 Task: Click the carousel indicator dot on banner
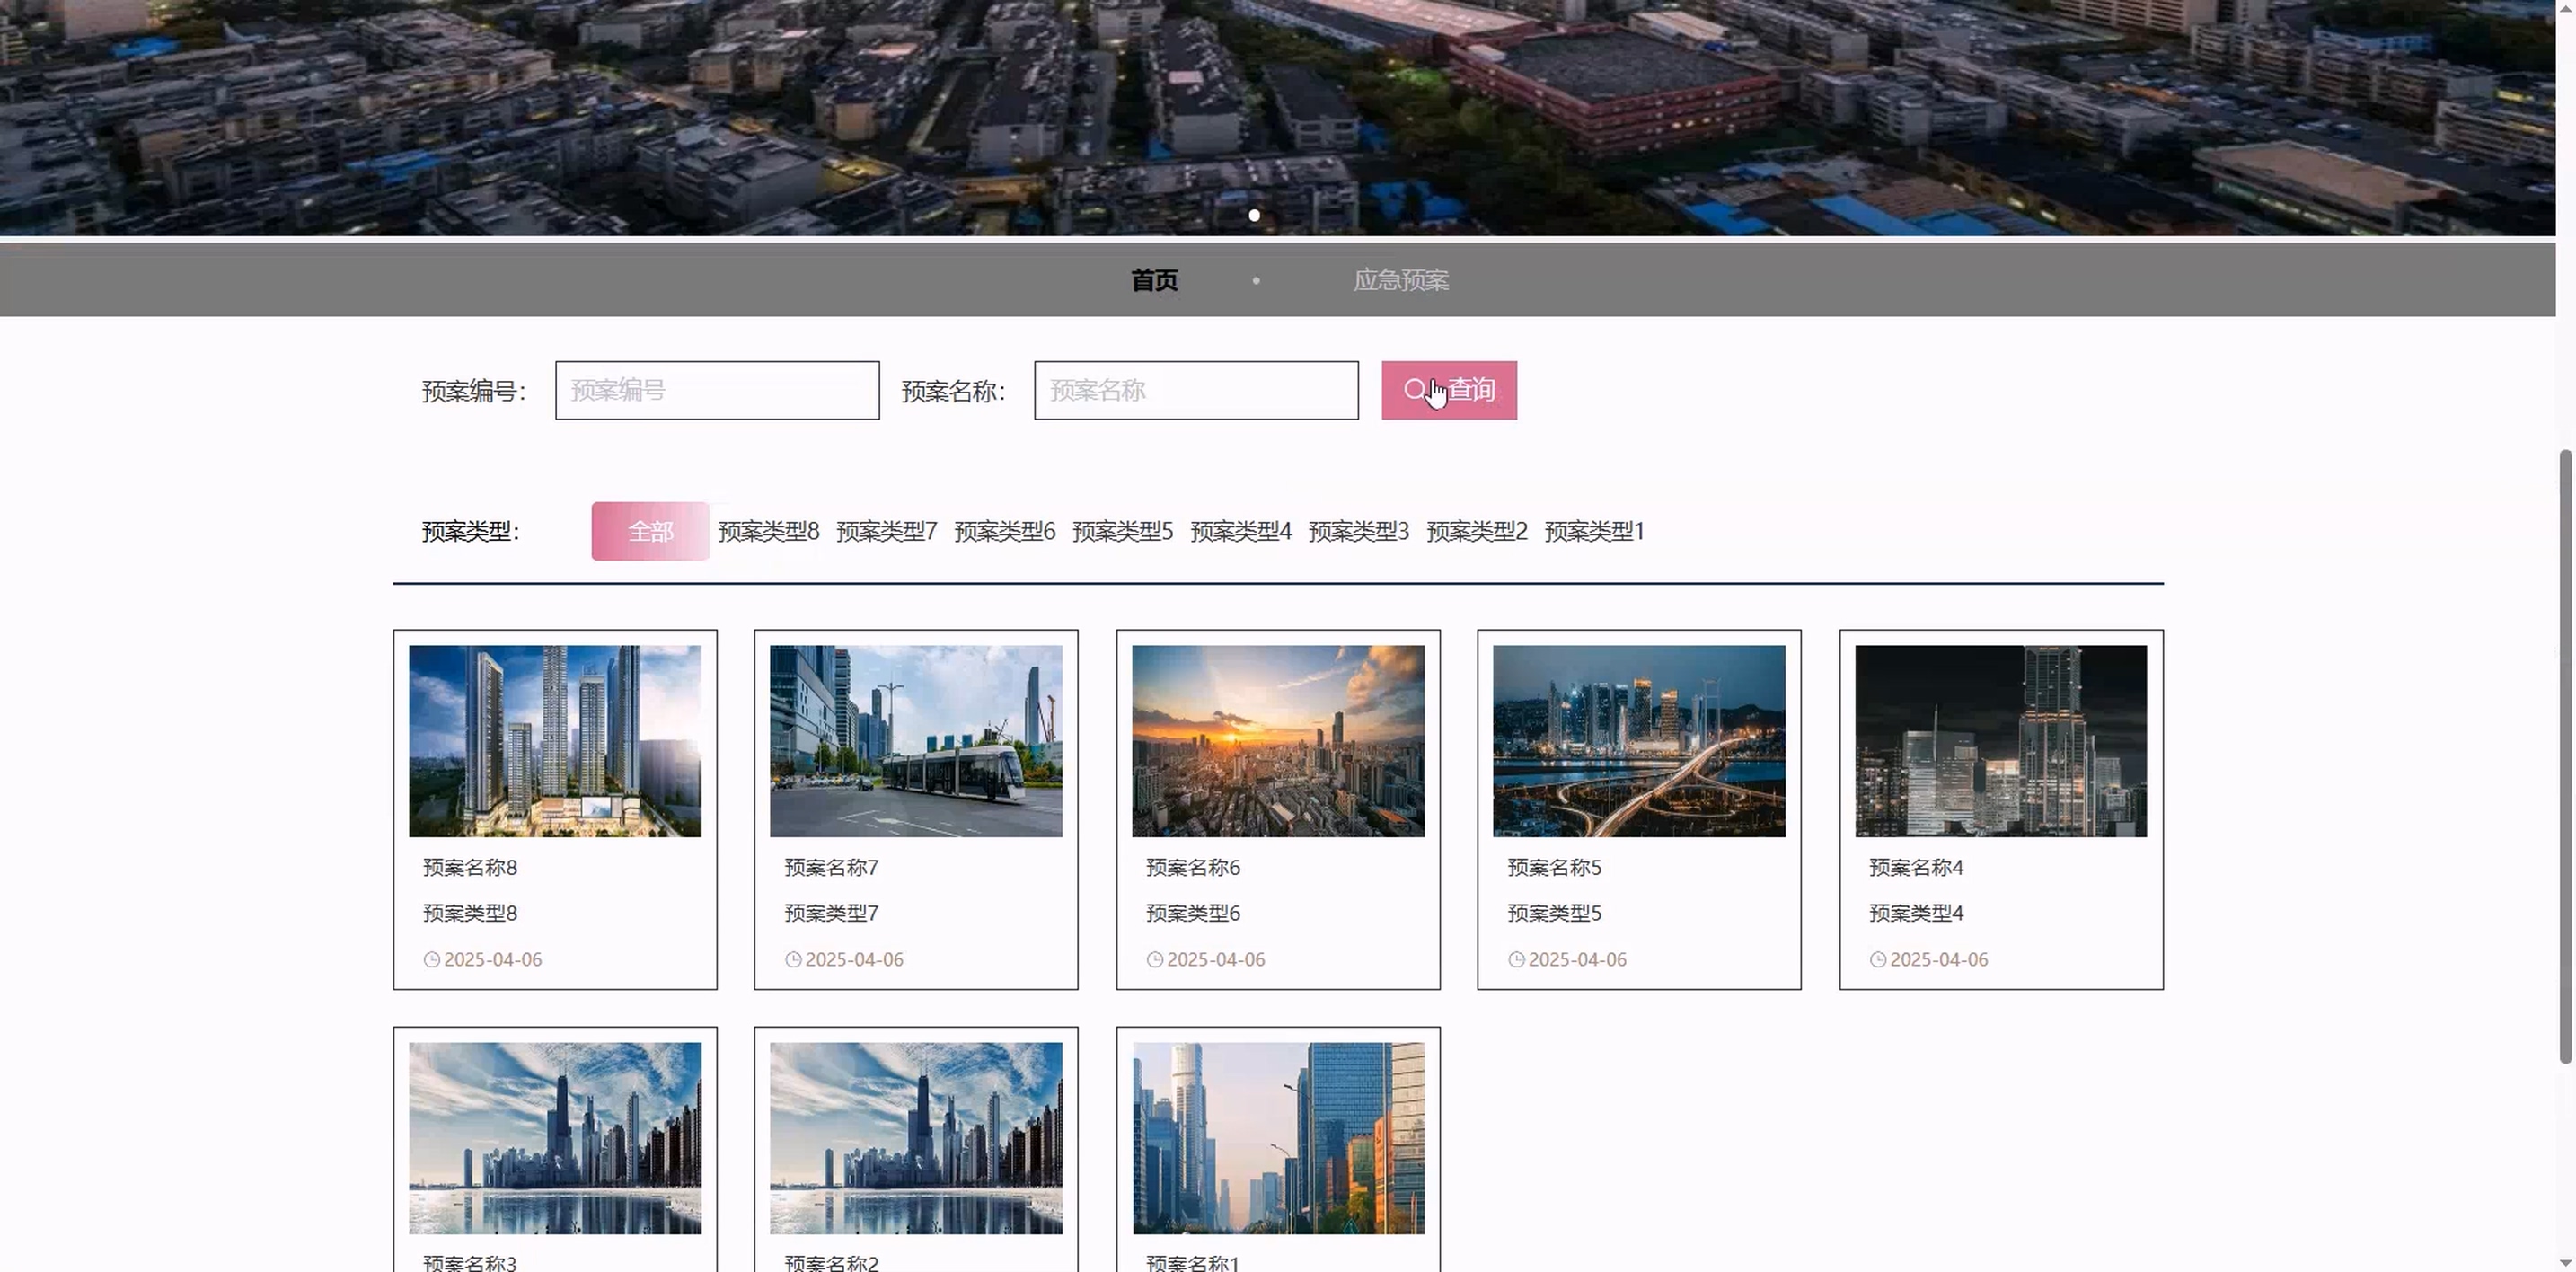(x=1254, y=215)
